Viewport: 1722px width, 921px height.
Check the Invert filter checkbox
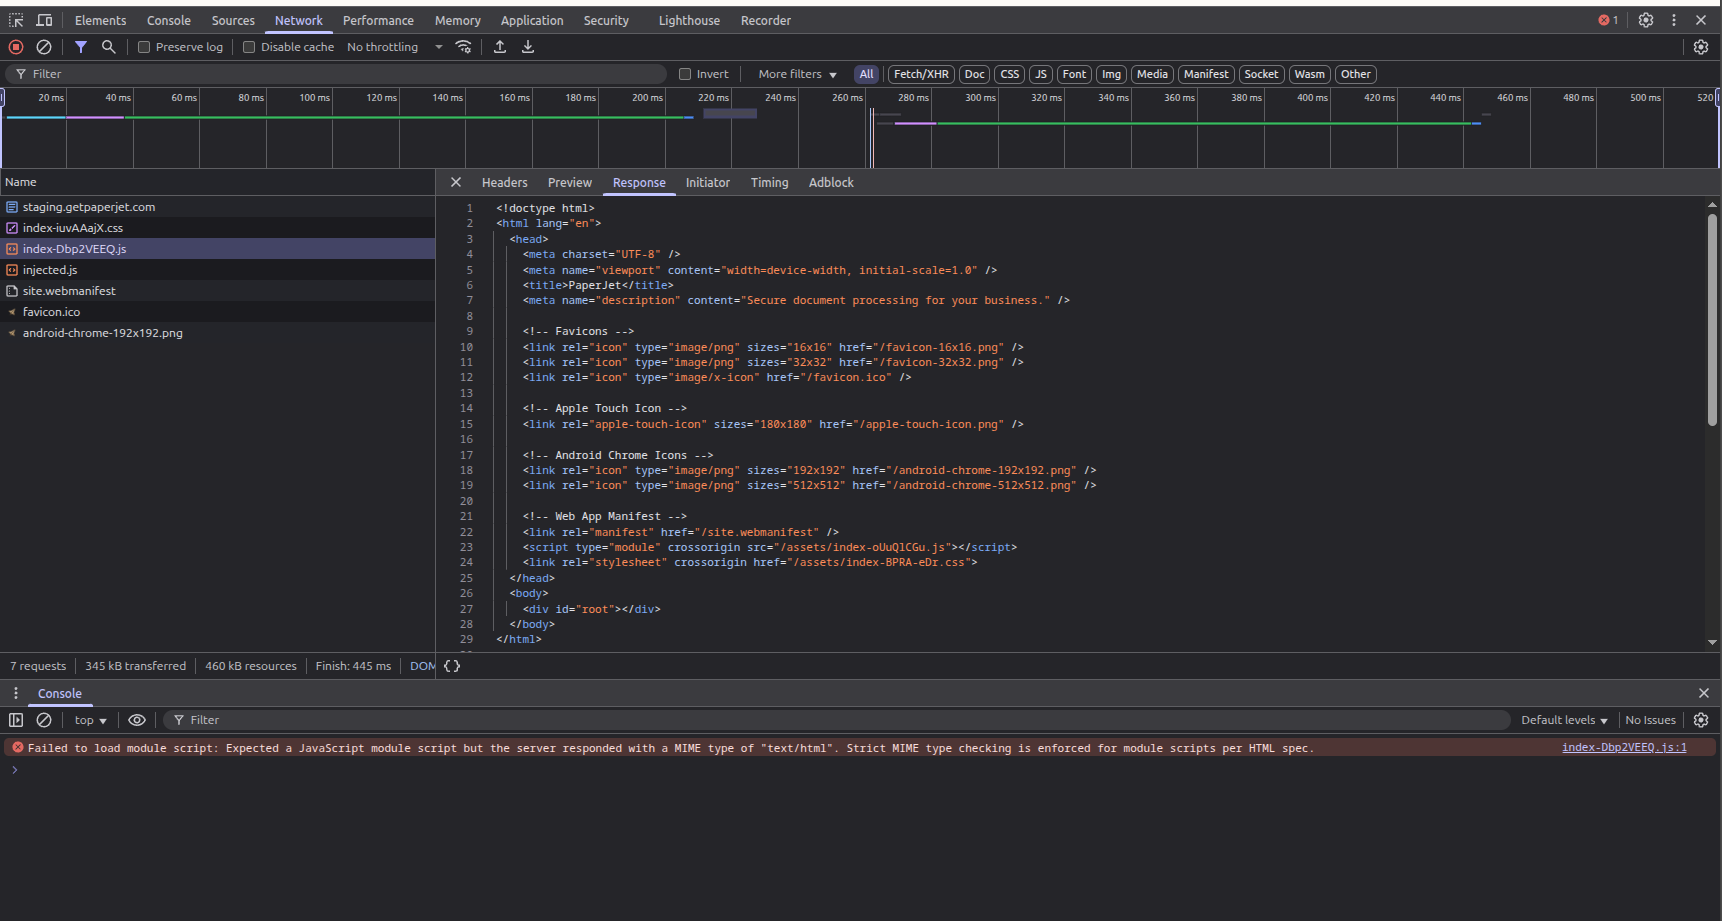685,74
